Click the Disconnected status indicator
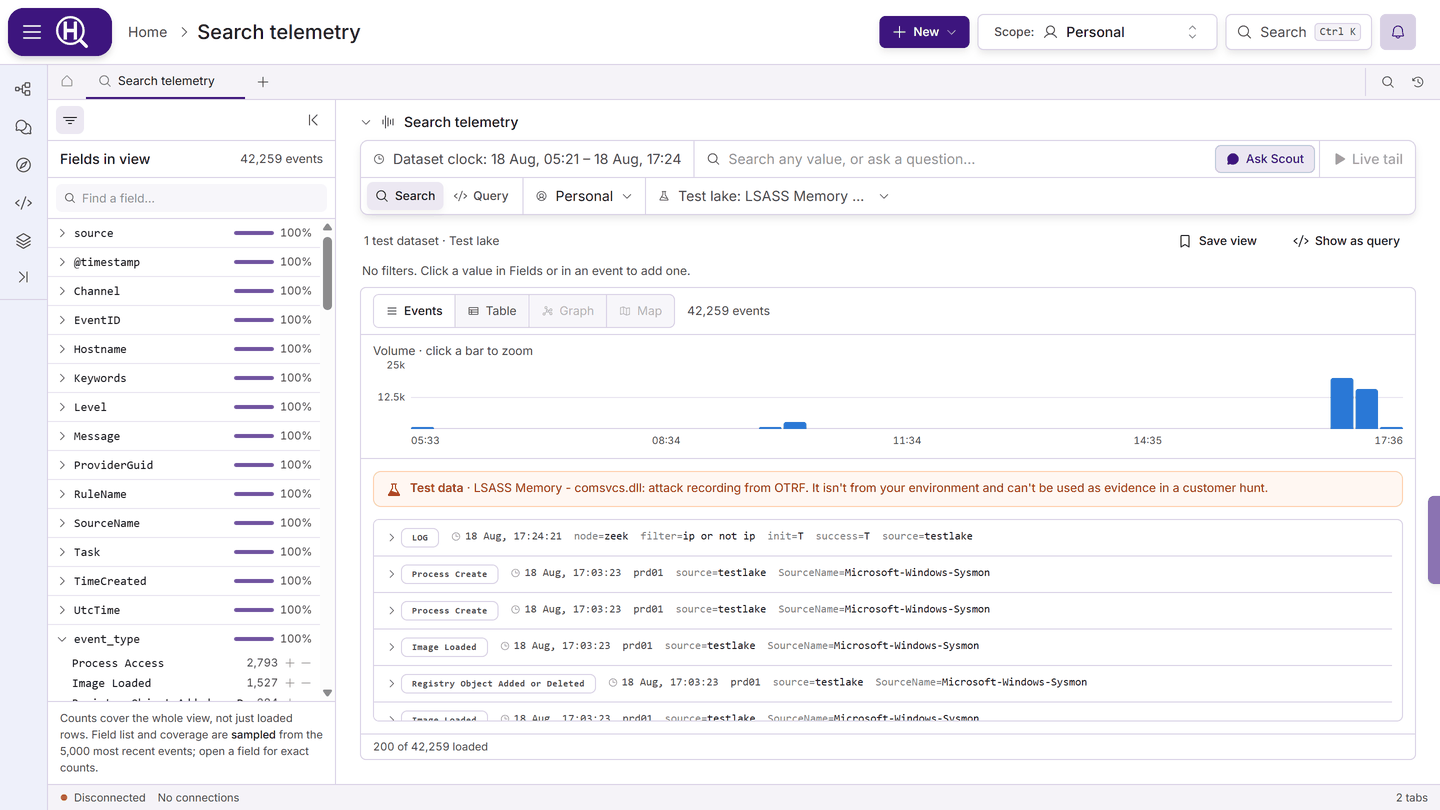Image resolution: width=1440 pixels, height=810 pixels. (x=103, y=798)
